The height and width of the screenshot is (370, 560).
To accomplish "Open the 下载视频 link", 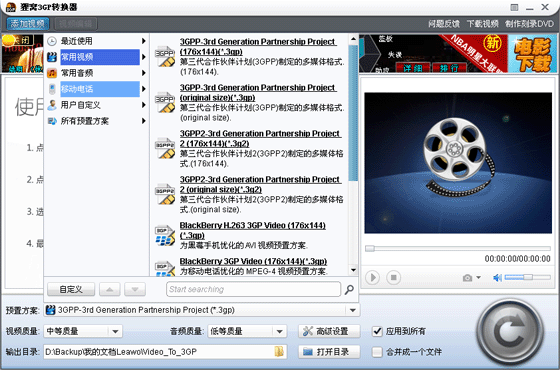I will pos(482,24).
